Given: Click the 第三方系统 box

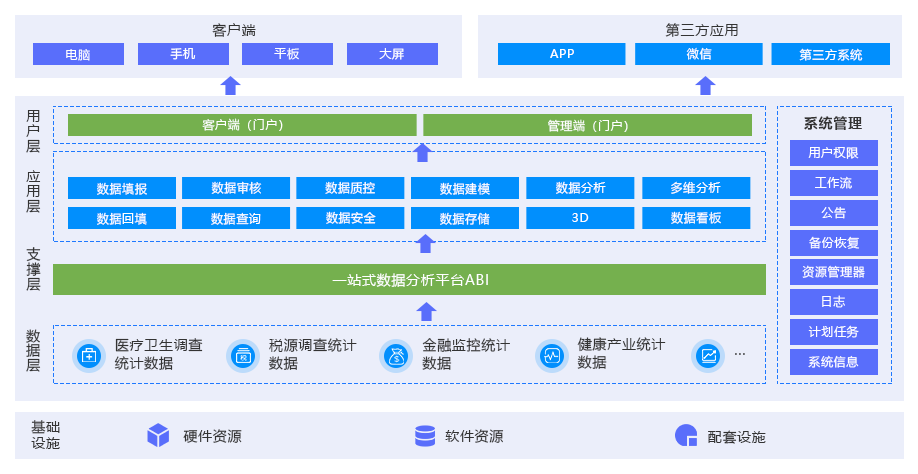Looking at the screenshot, I should 831,54.
